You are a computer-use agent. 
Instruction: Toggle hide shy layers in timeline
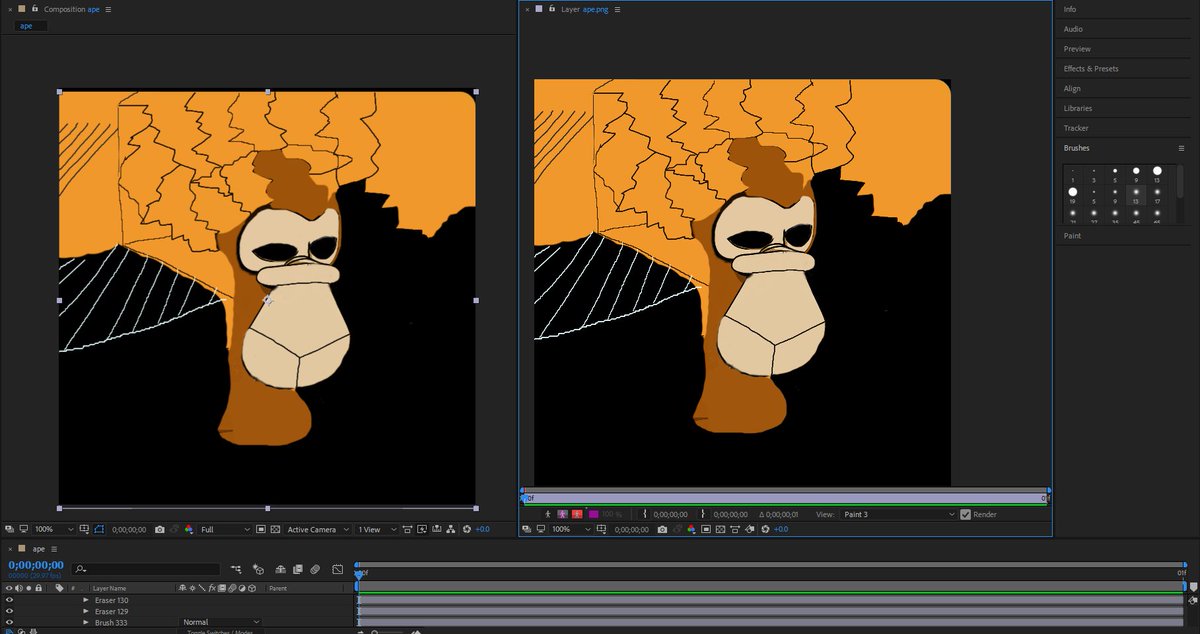pyautogui.click(x=280, y=569)
